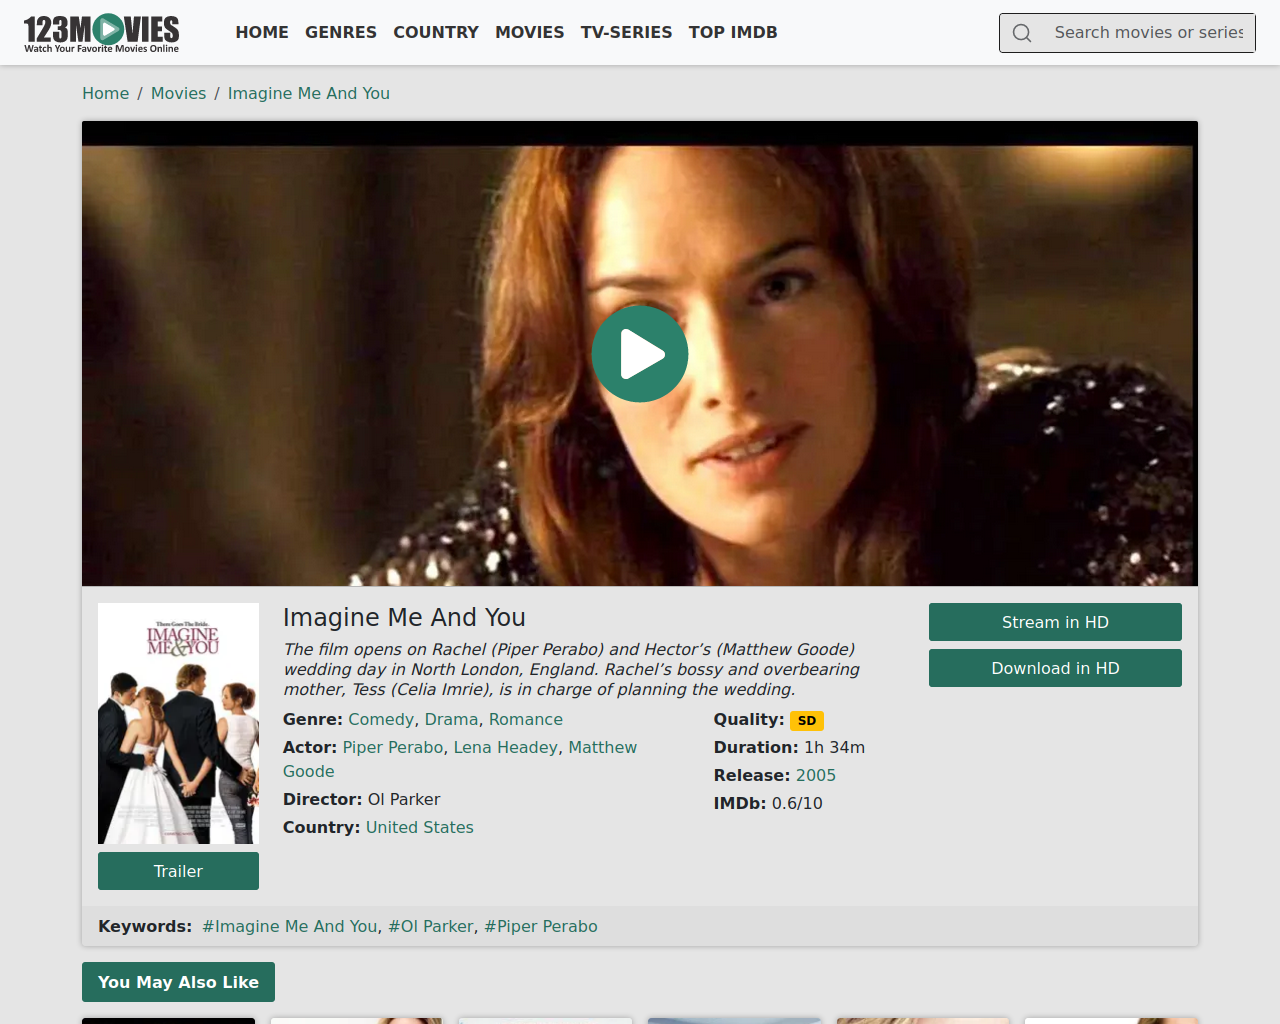Open the COUNTRY menu
Image resolution: width=1280 pixels, height=1024 pixels.
pyautogui.click(x=436, y=32)
